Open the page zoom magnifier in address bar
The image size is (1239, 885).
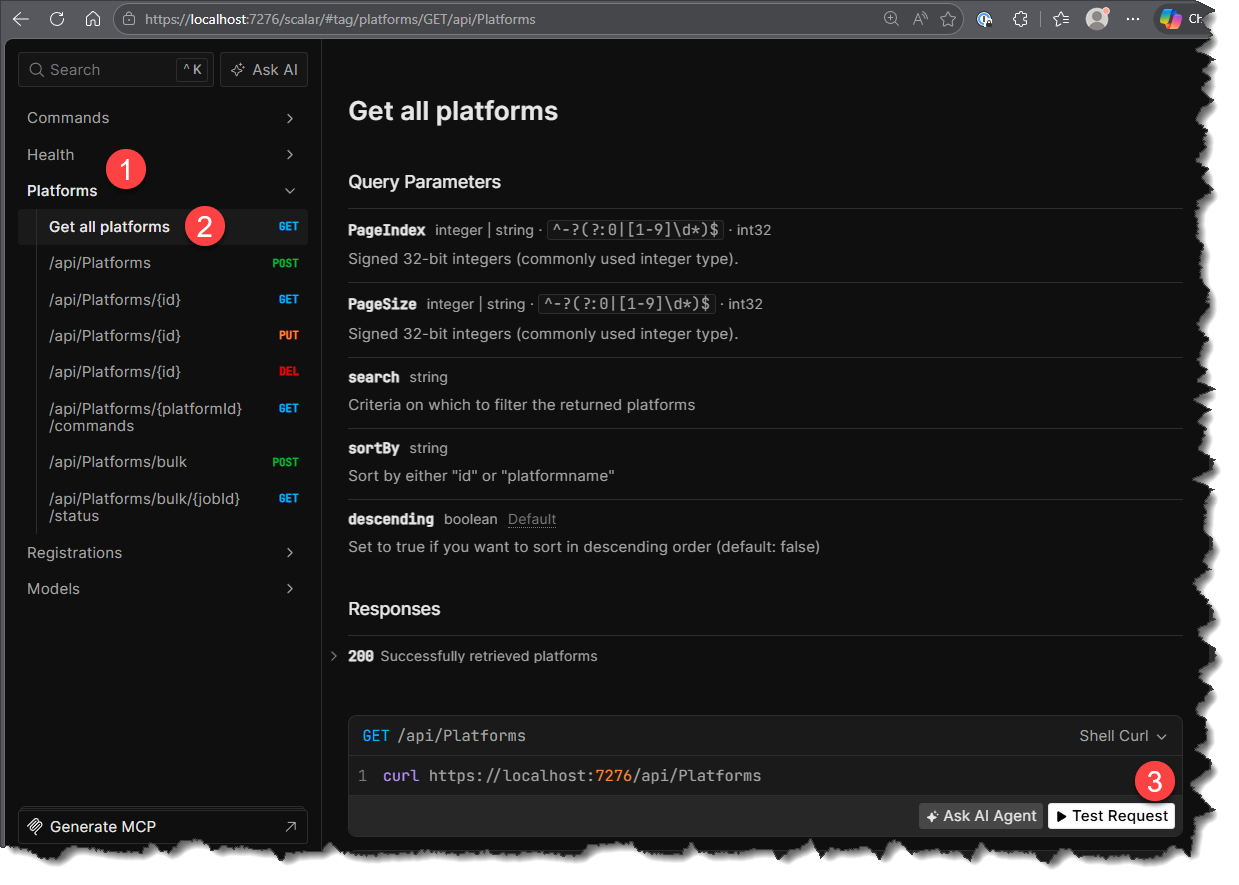point(891,18)
